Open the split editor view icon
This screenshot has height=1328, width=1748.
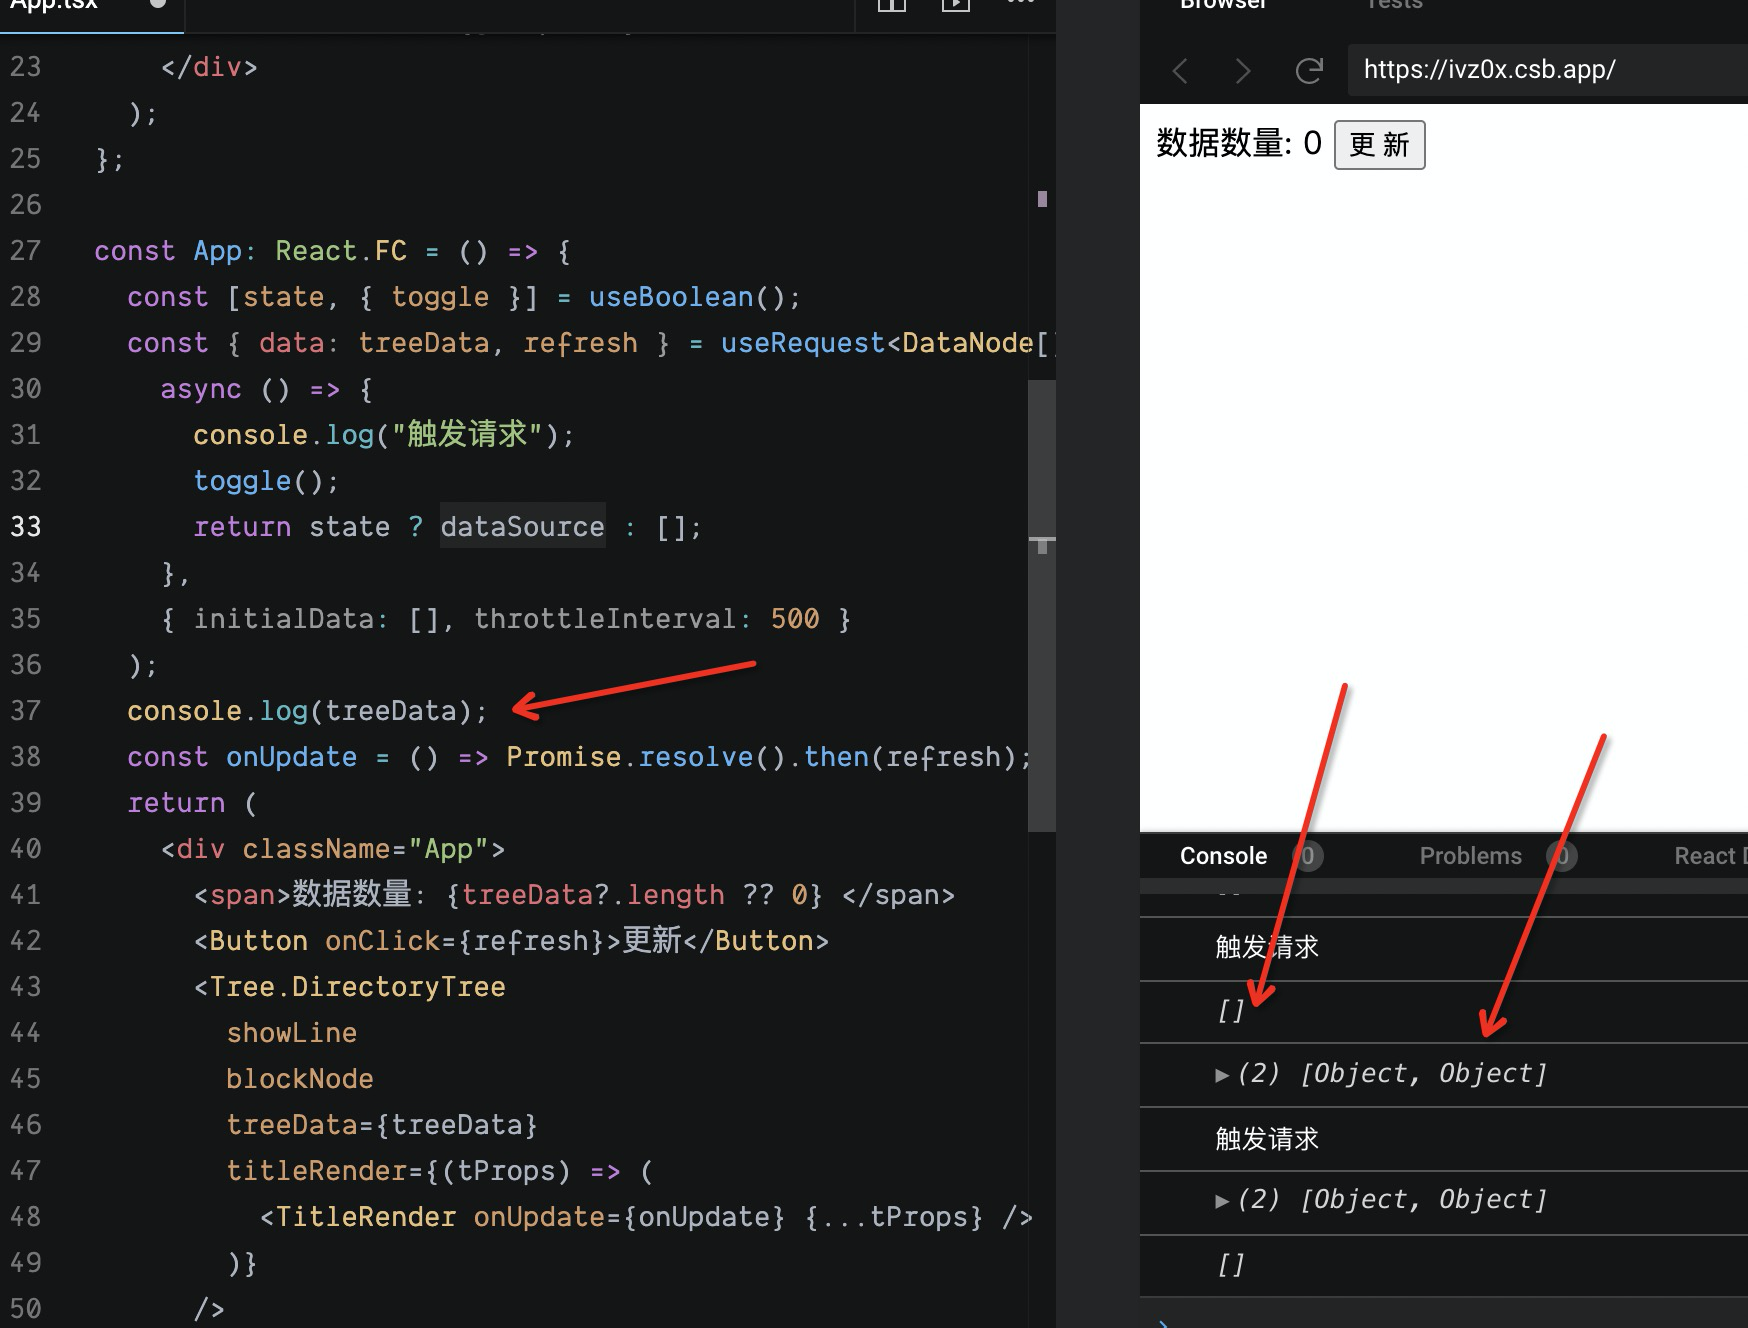[x=891, y=6]
